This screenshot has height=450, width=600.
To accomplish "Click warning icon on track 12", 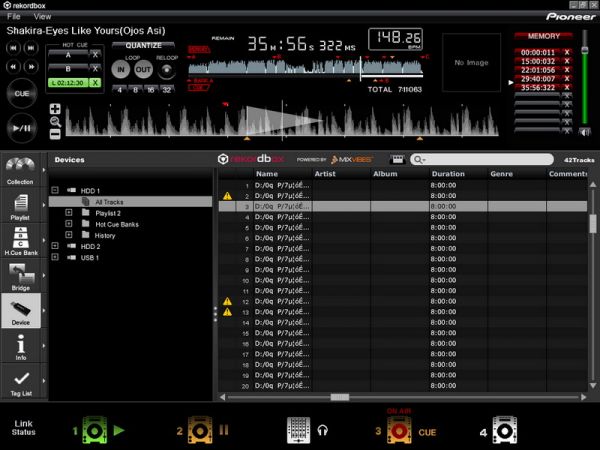I will pyautogui.click(x=227, y=301).
